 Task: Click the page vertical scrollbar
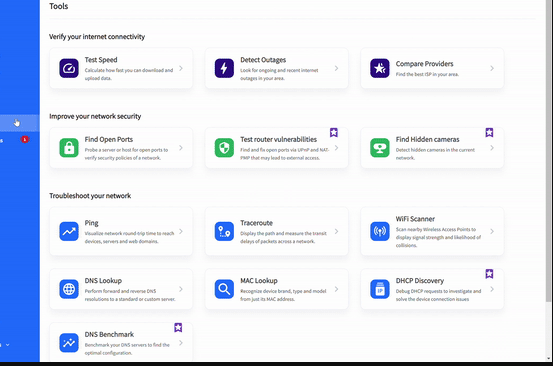[548, 151]
